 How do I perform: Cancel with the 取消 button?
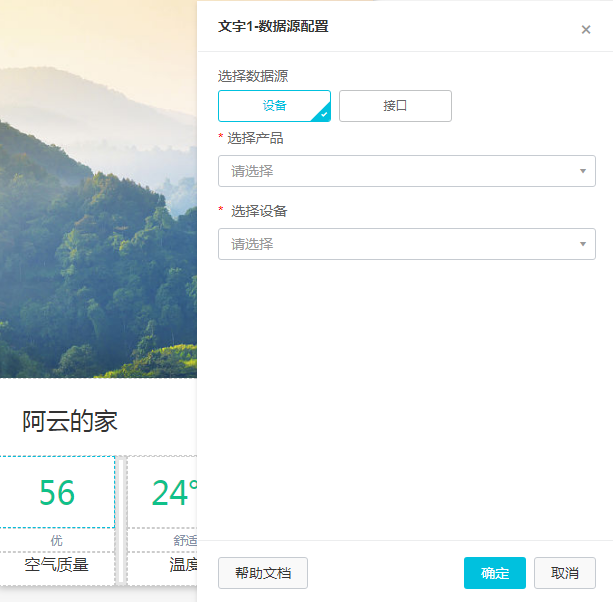pos(565,573)
